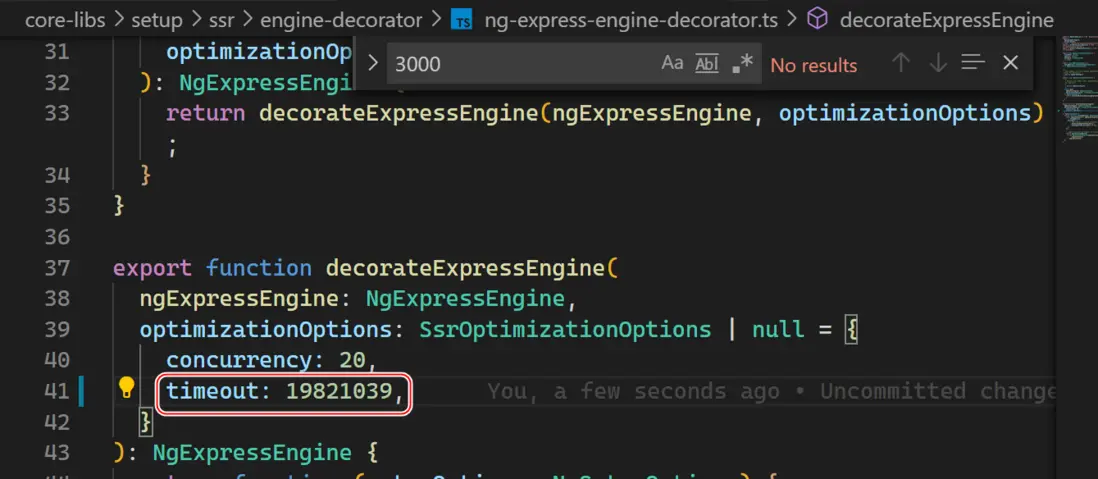Enable Match Case (Aa) in find
The height and width of the screenshot is (479, 1098).
tap(672, 63)
